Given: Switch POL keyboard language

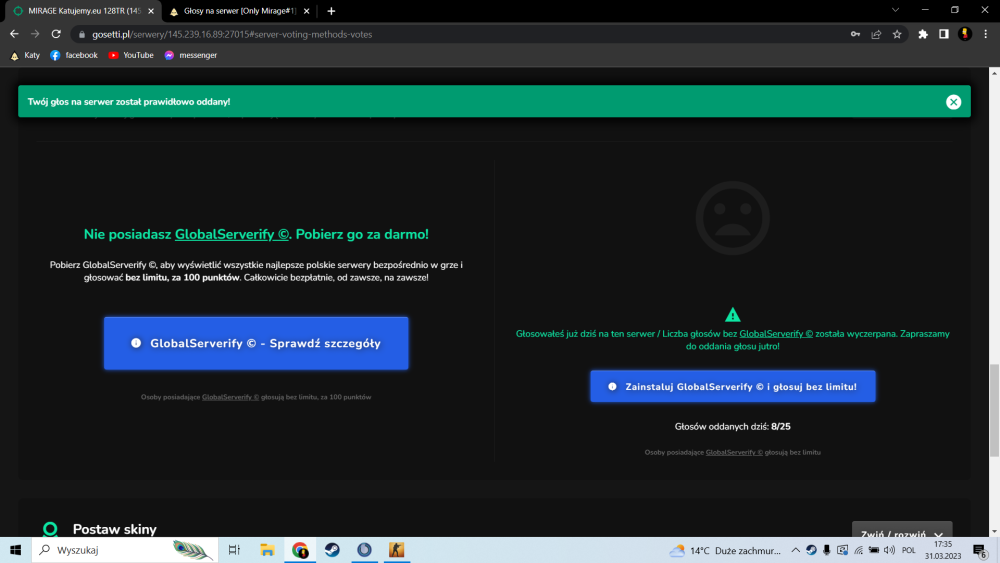Looking at the screenshot, I should [909, 550].
